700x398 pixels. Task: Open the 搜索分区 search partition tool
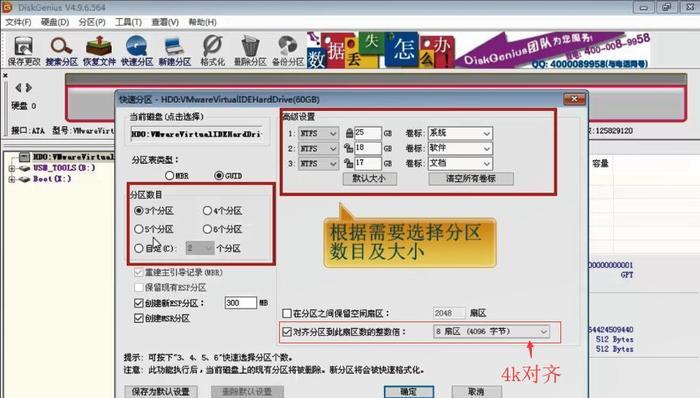pos(61,51)
